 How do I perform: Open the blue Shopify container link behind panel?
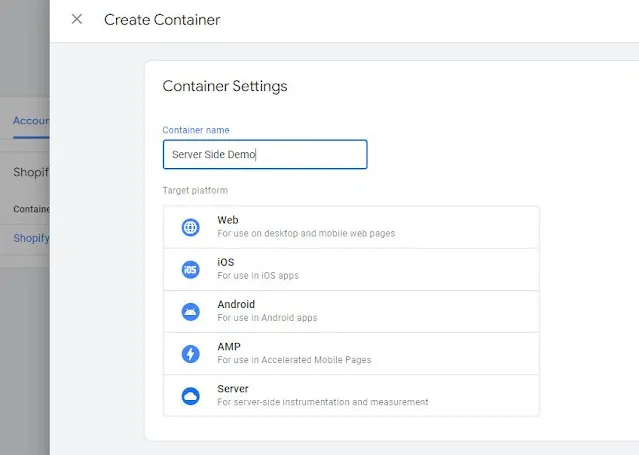[x=31, y=238]
